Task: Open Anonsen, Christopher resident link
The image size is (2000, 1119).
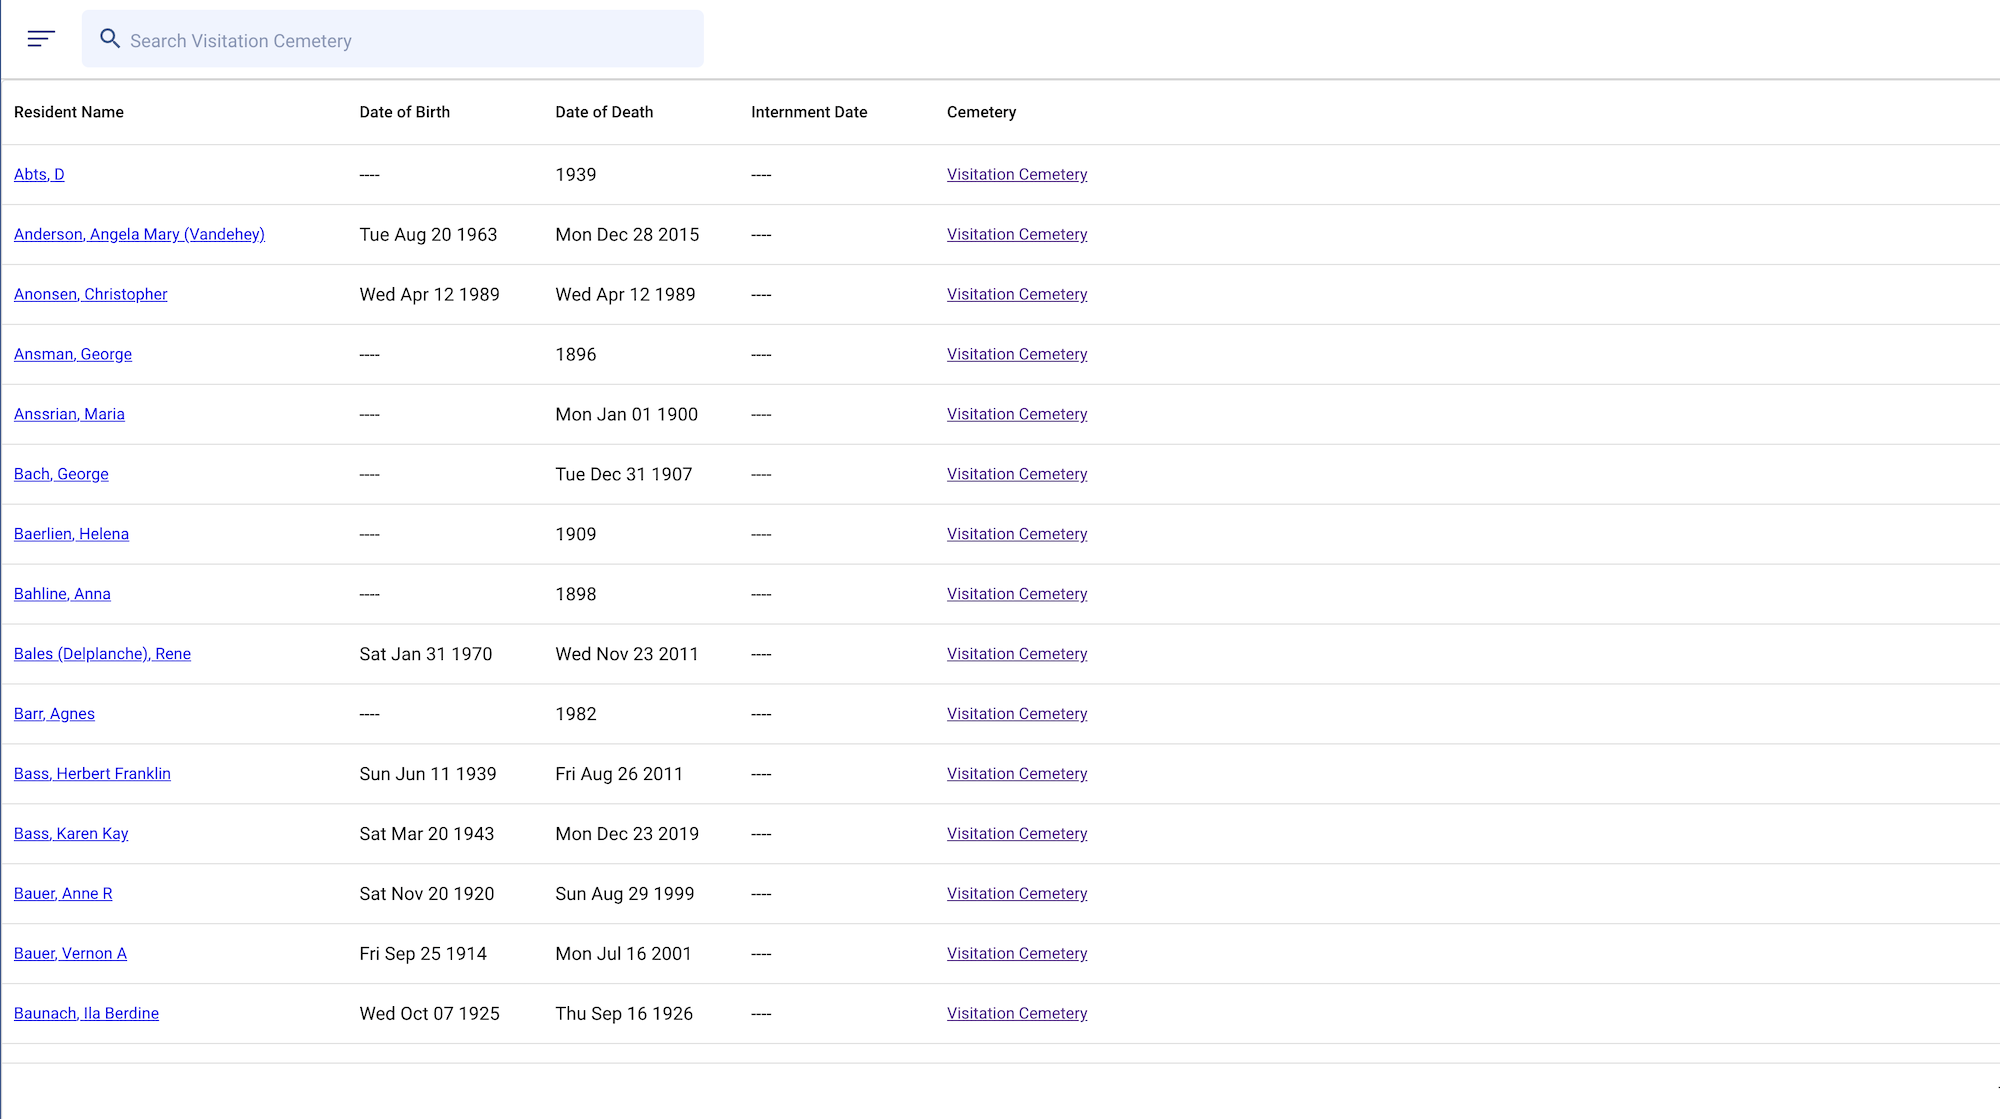Action: pos(90,294)
